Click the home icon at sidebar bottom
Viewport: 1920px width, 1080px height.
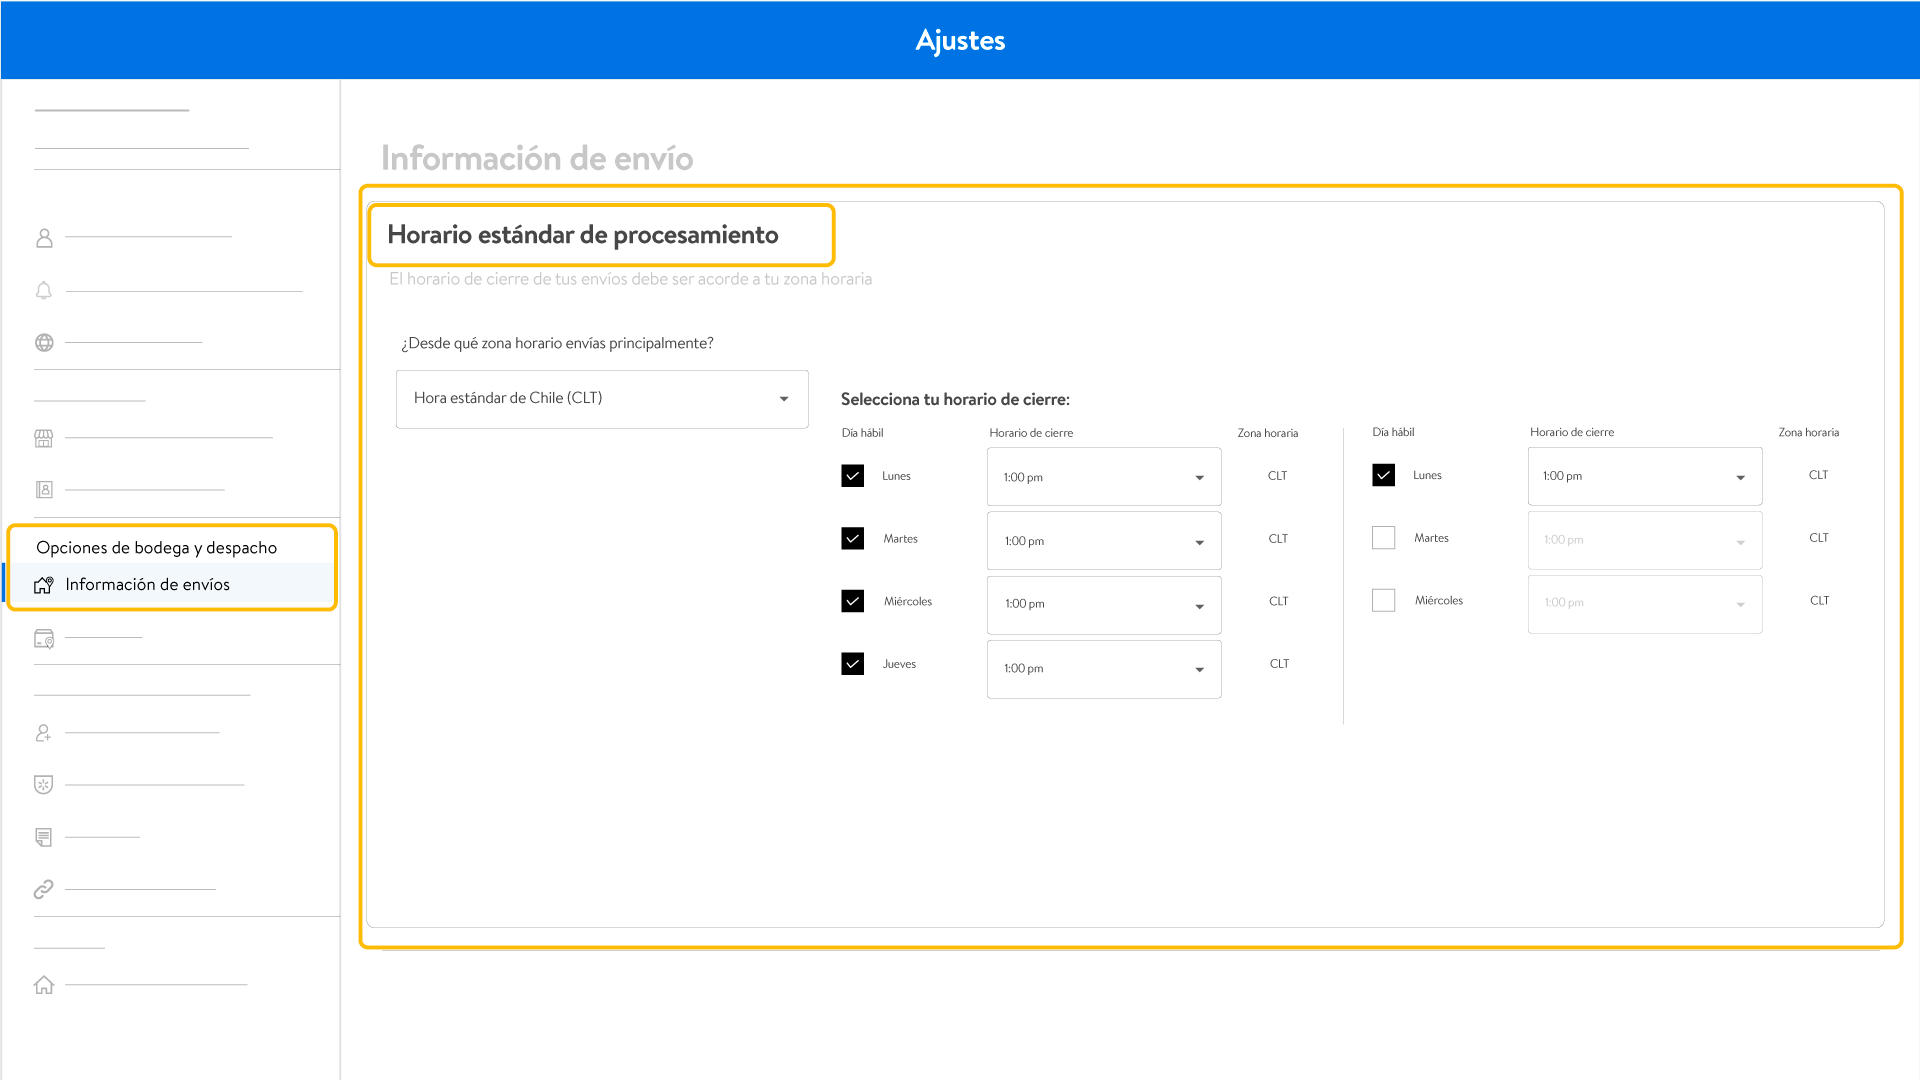[x=44, y=985]
